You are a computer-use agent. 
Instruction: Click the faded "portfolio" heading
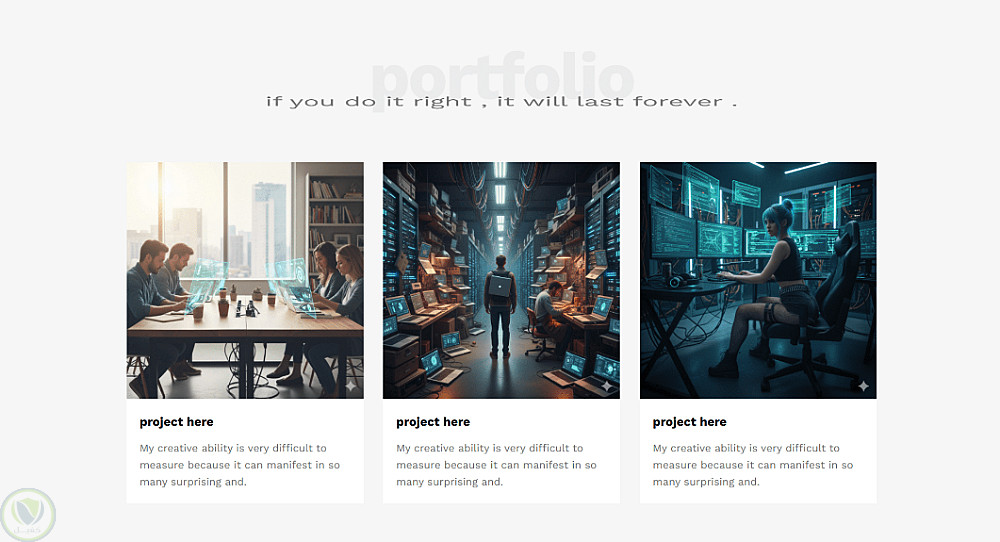[x=503, y=79]
